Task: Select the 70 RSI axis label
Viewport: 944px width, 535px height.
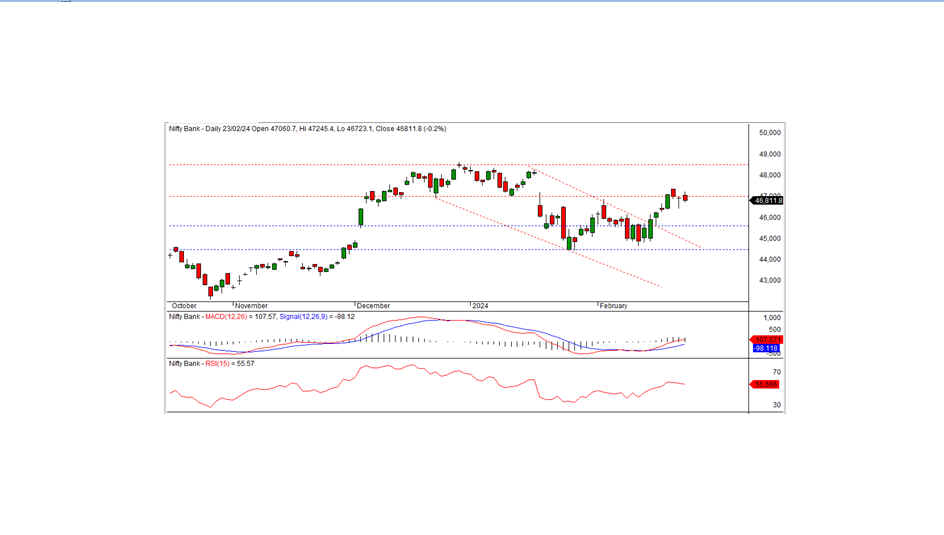Action: click(777, 373)
